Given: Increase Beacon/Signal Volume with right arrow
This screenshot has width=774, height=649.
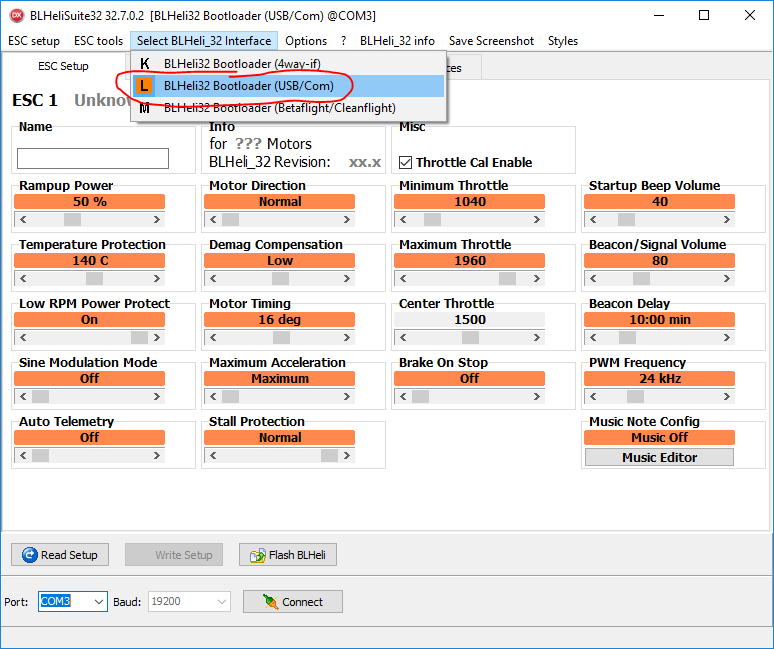Looking at the screenshot, I should coord(727,279).
